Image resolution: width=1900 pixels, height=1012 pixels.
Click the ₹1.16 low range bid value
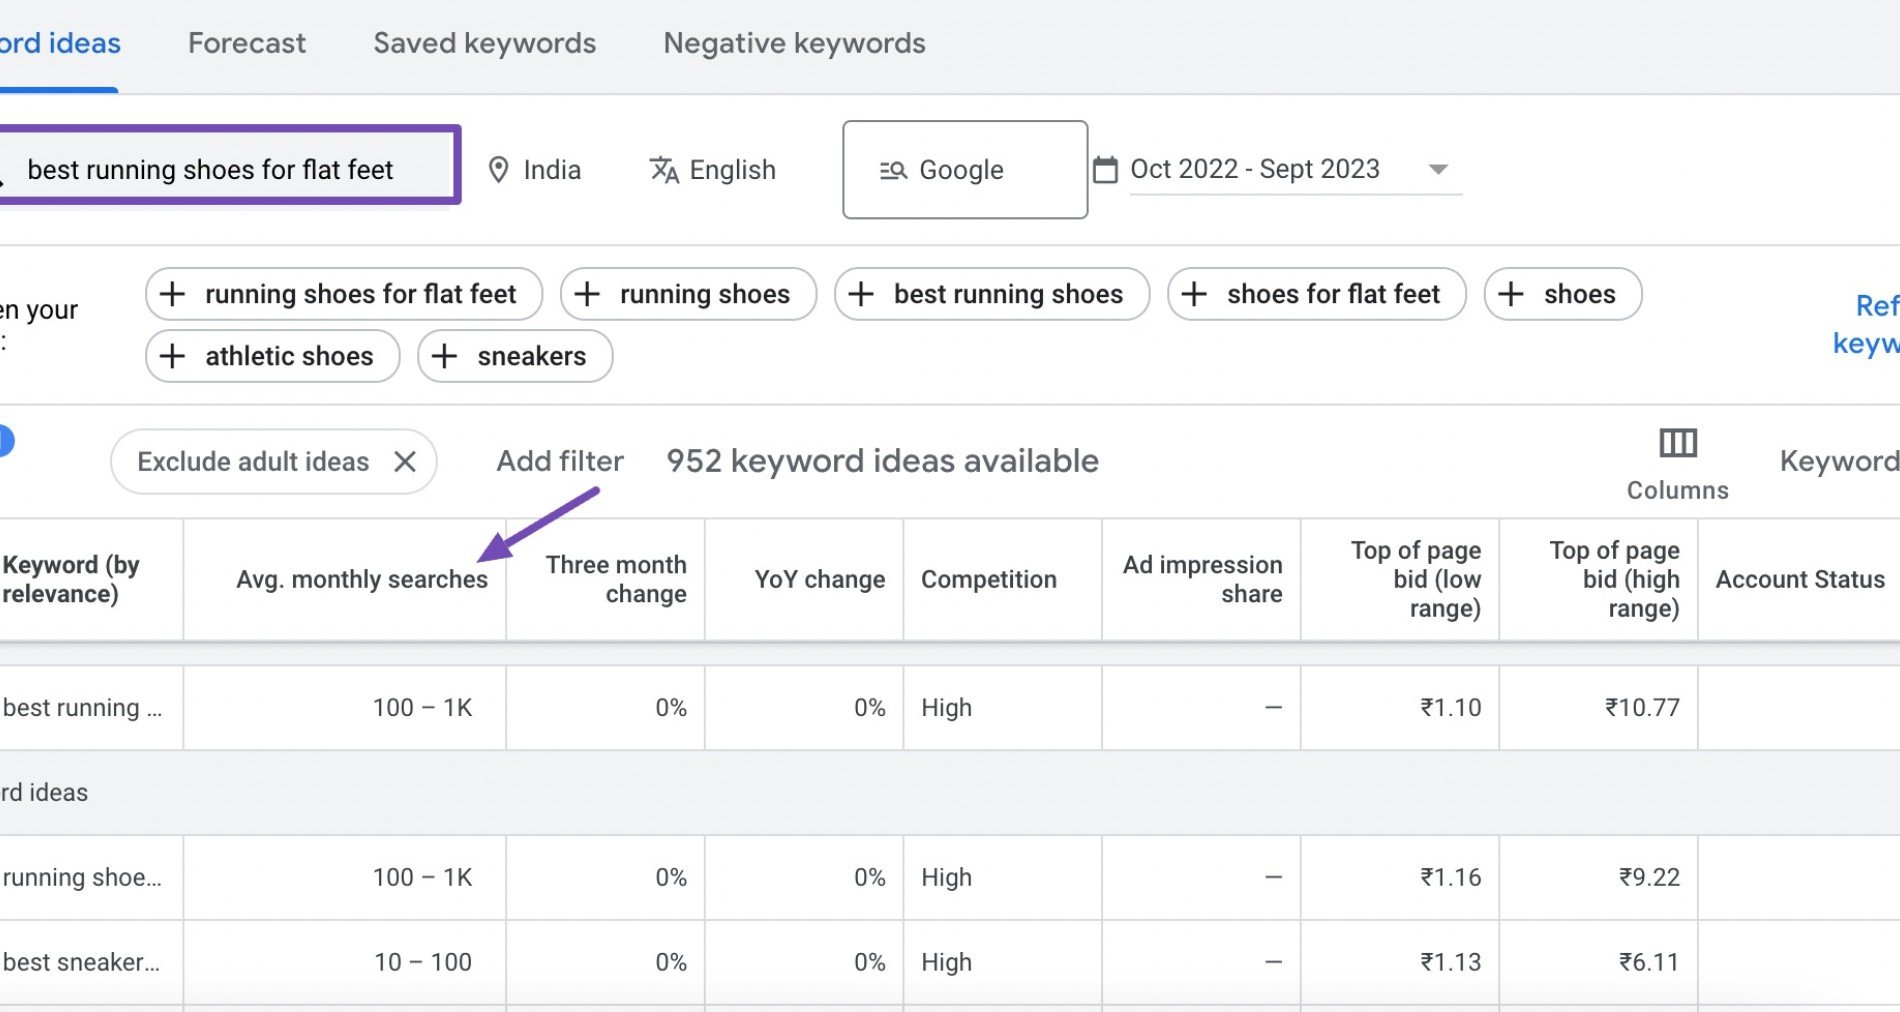point(1451,878)
